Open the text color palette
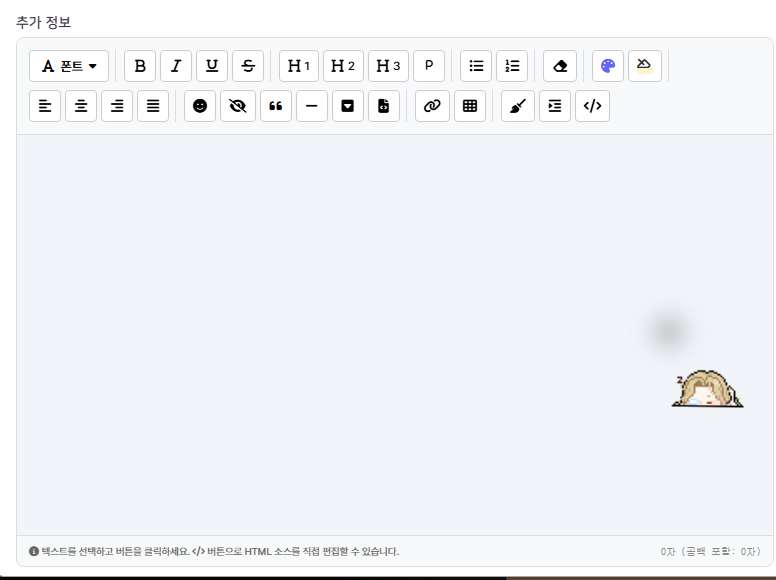776x580 pixels. click(608, 66)
